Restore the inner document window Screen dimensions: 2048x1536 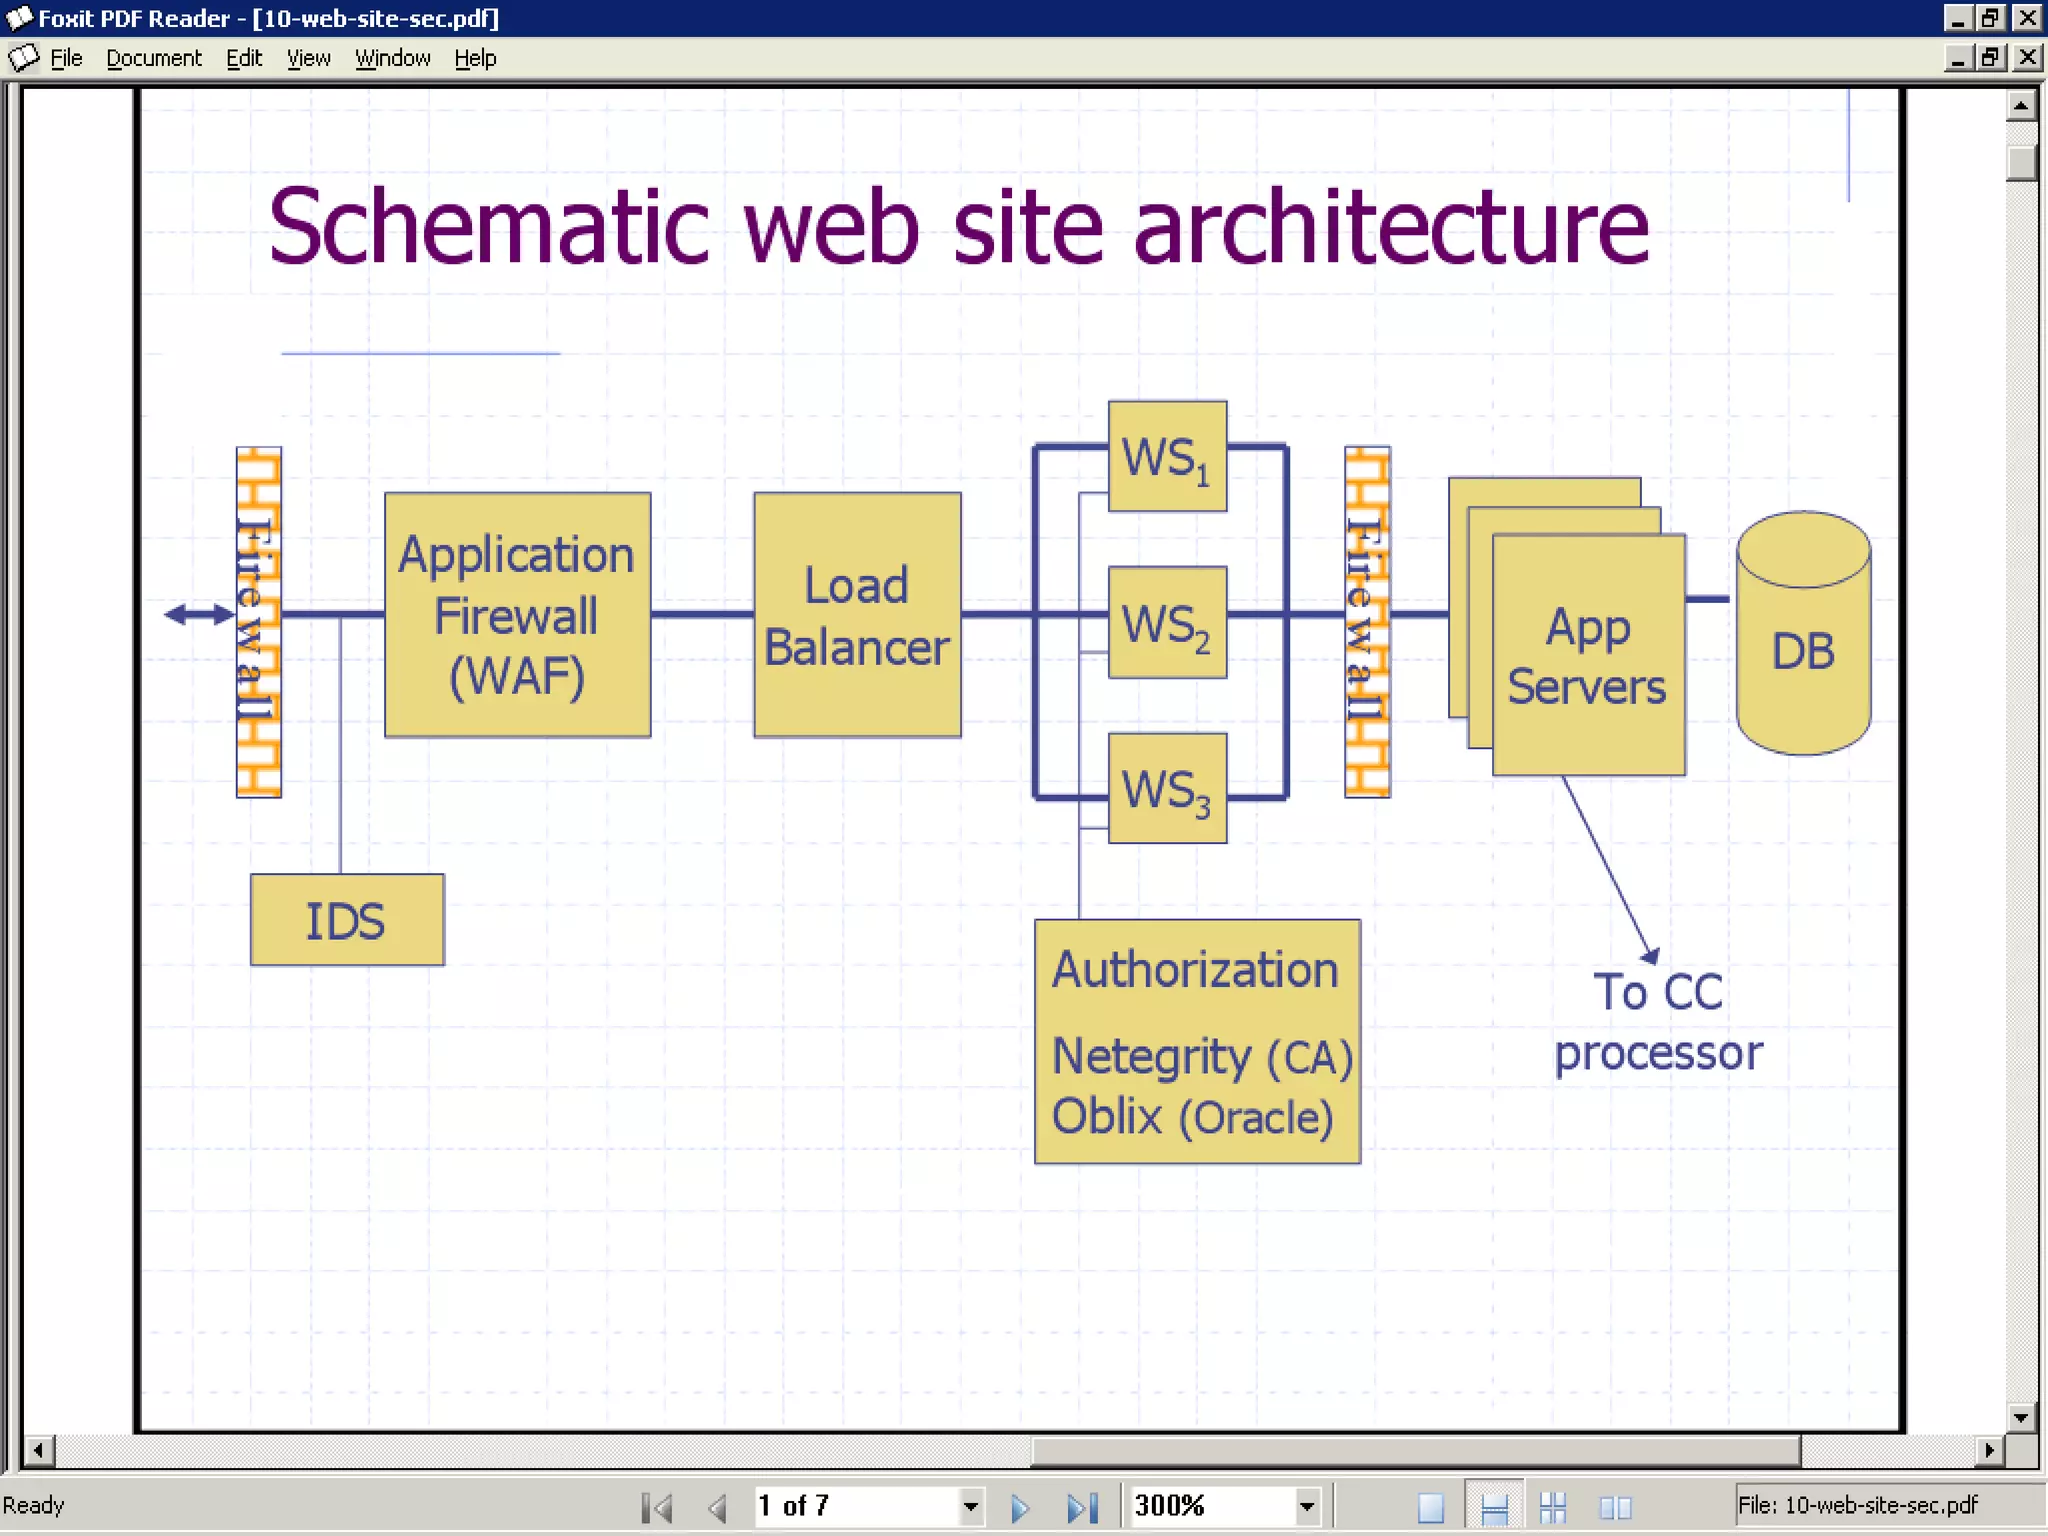(1992, 58)
